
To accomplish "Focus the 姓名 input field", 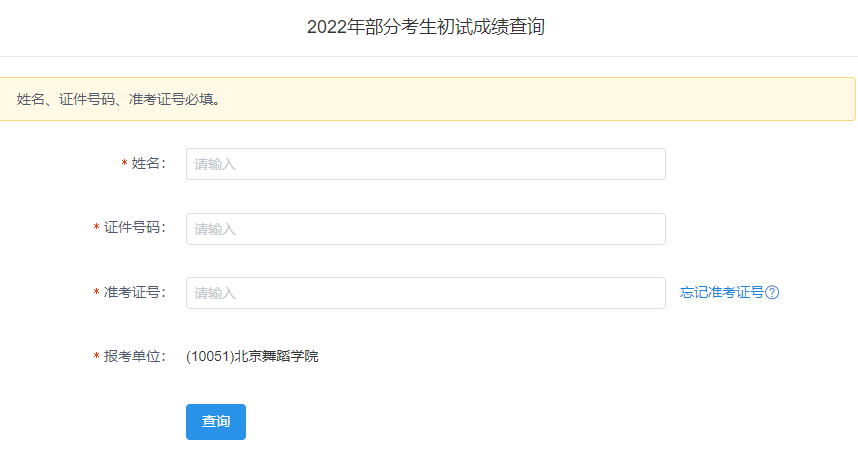I will pos(425,164).
